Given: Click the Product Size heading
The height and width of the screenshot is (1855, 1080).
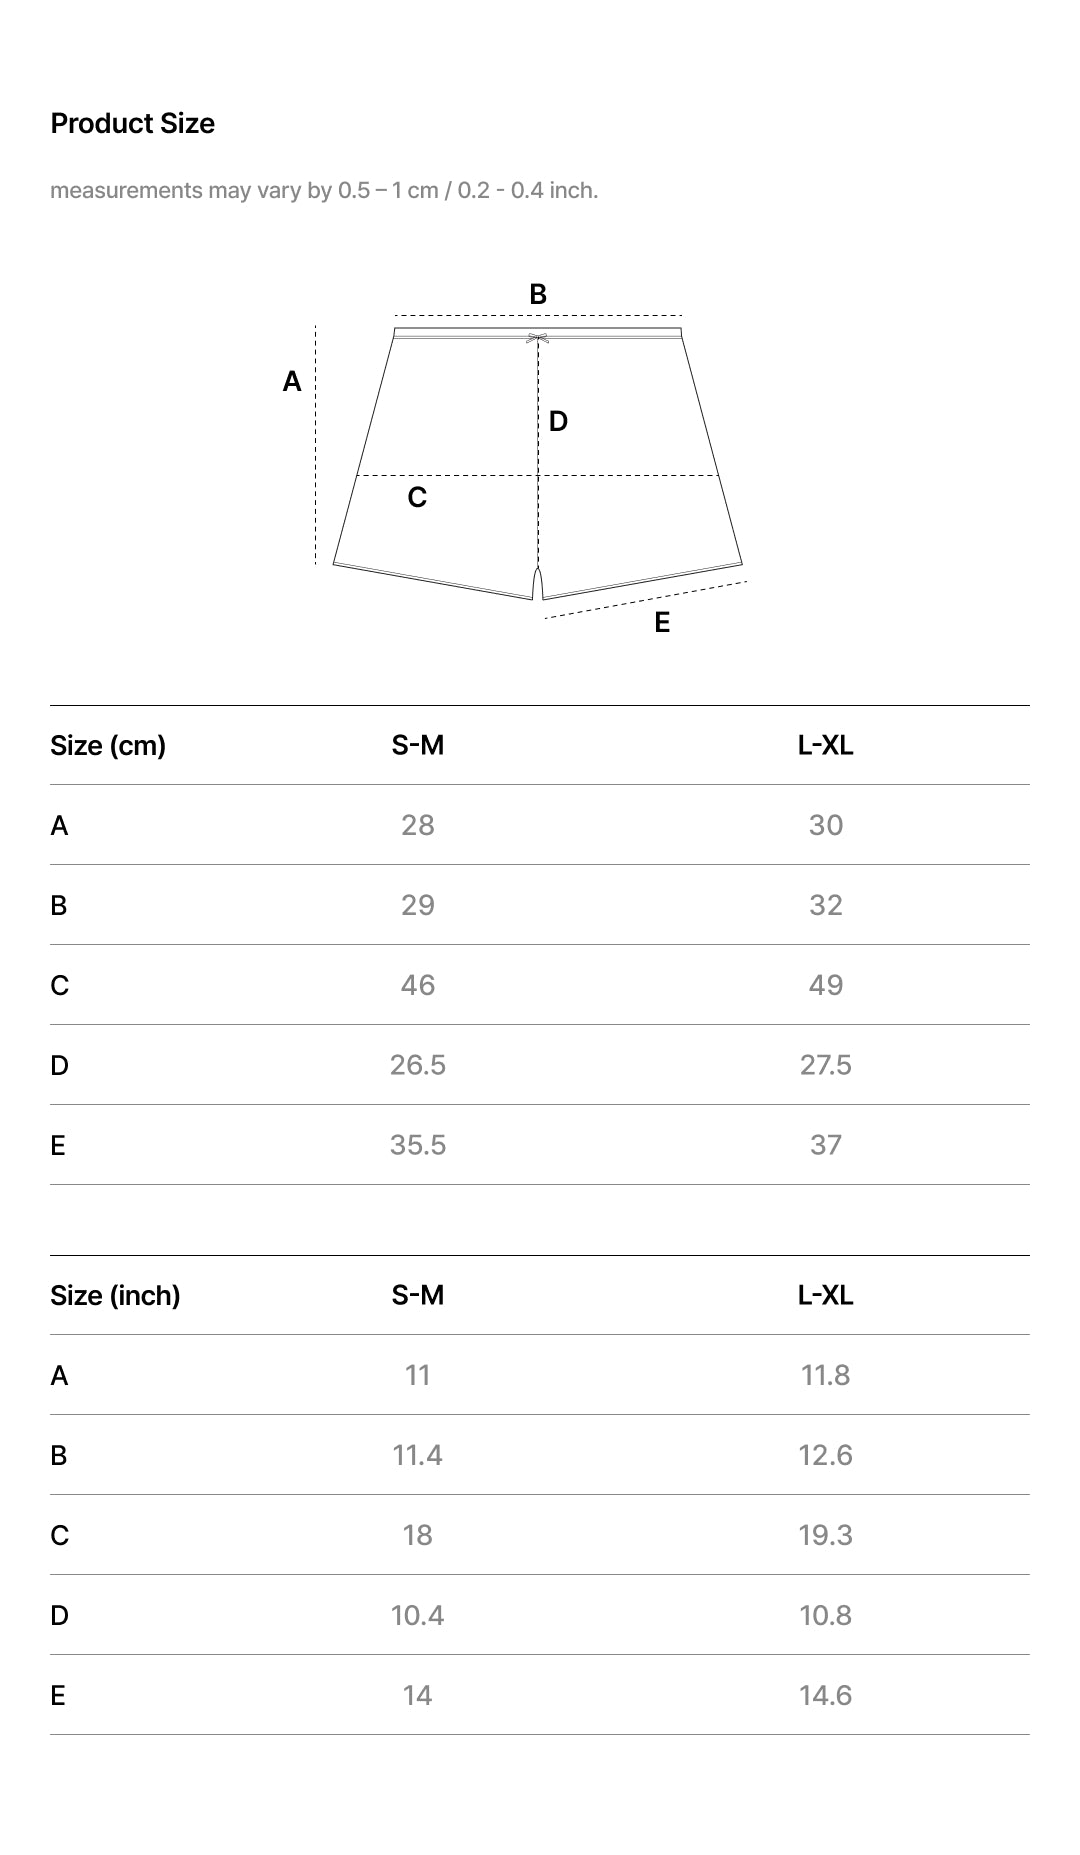Looking at the screenshot, I should point(132,123).
